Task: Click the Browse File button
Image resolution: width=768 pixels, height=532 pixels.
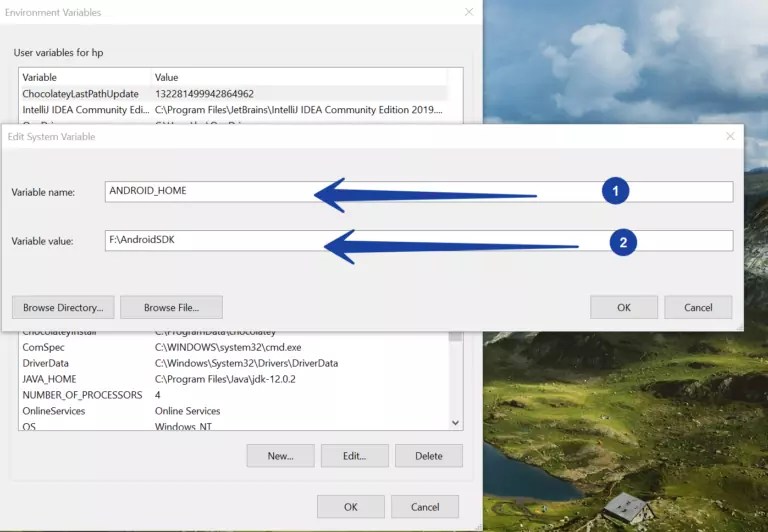Action: coord(171,307)
